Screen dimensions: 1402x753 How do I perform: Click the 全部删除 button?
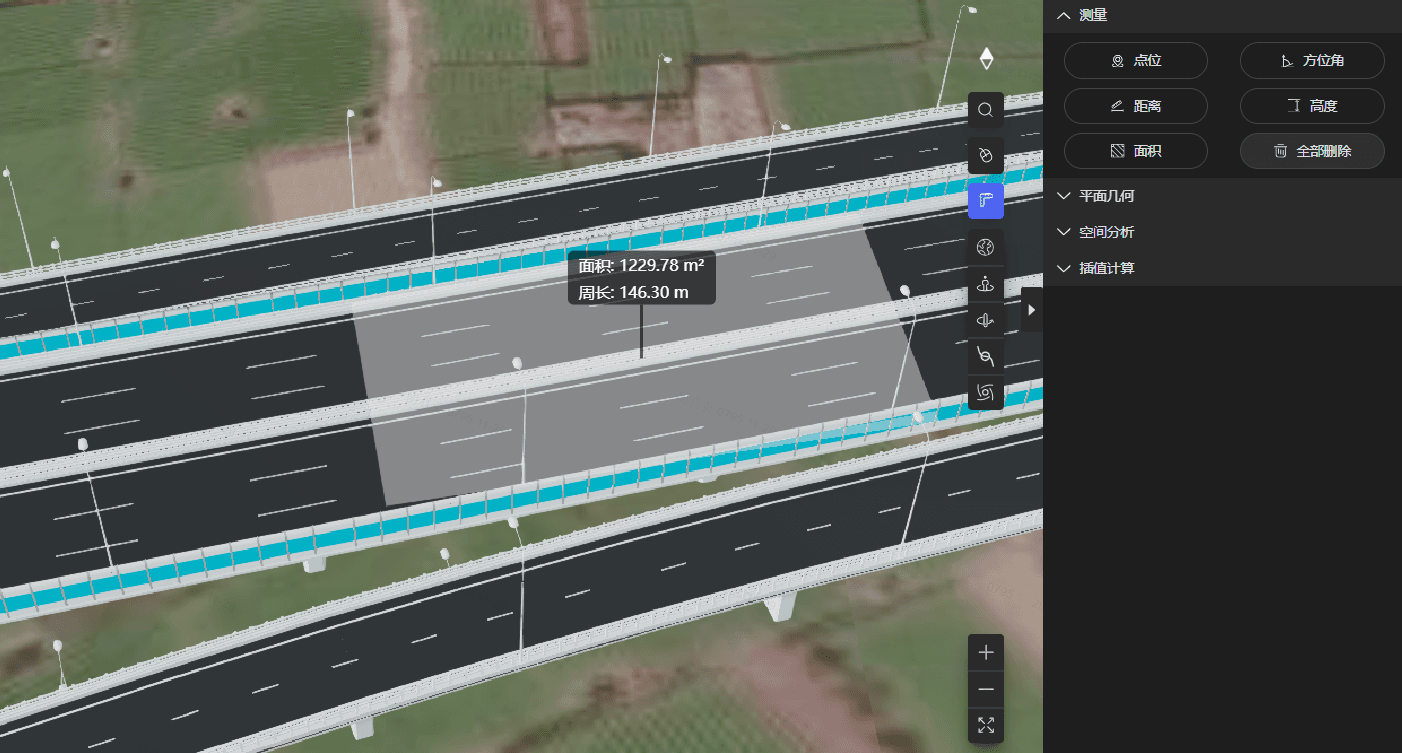click(1312, 151)
